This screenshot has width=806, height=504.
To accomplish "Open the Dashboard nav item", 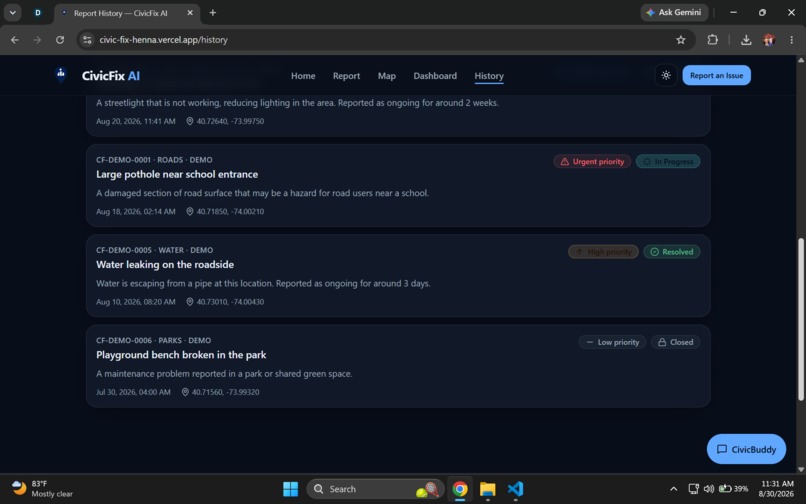I will coord(435,76).
